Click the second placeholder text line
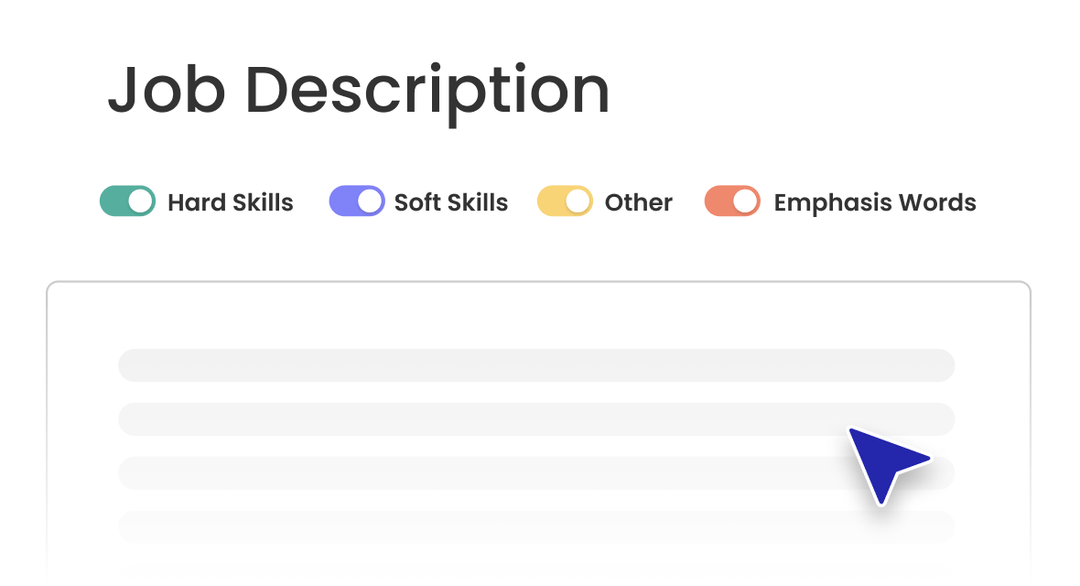Screen dimensions: 1080x586 pyautogui.click(x=537, y=419)
